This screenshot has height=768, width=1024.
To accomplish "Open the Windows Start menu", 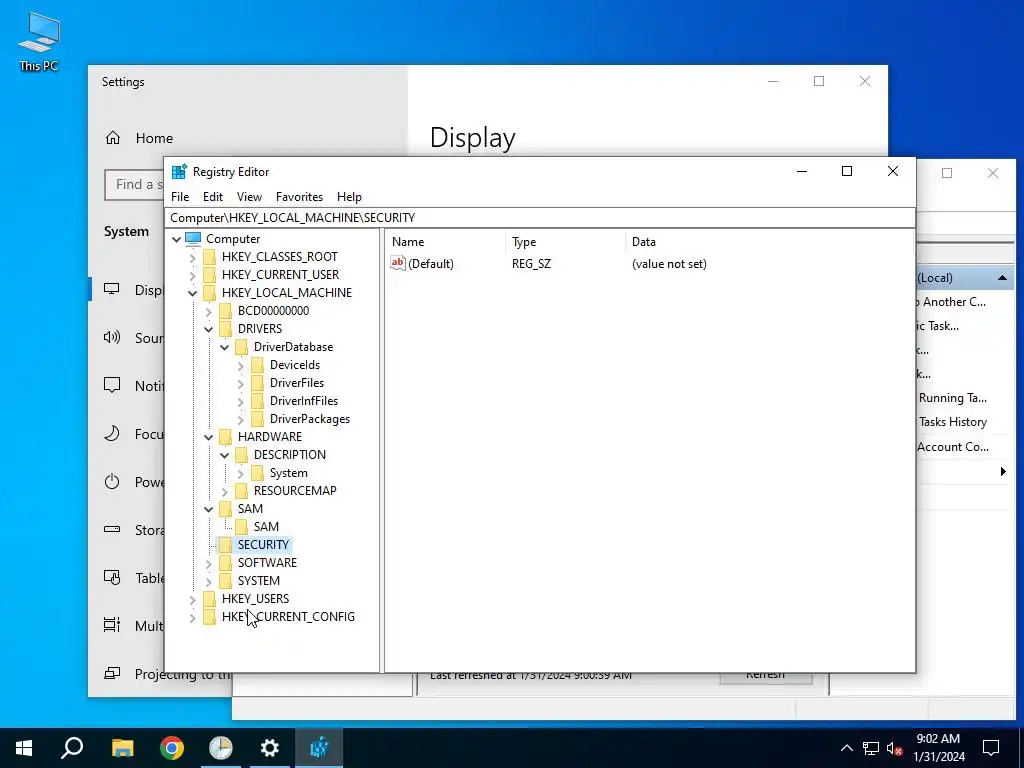I will (x=24, y=748).
